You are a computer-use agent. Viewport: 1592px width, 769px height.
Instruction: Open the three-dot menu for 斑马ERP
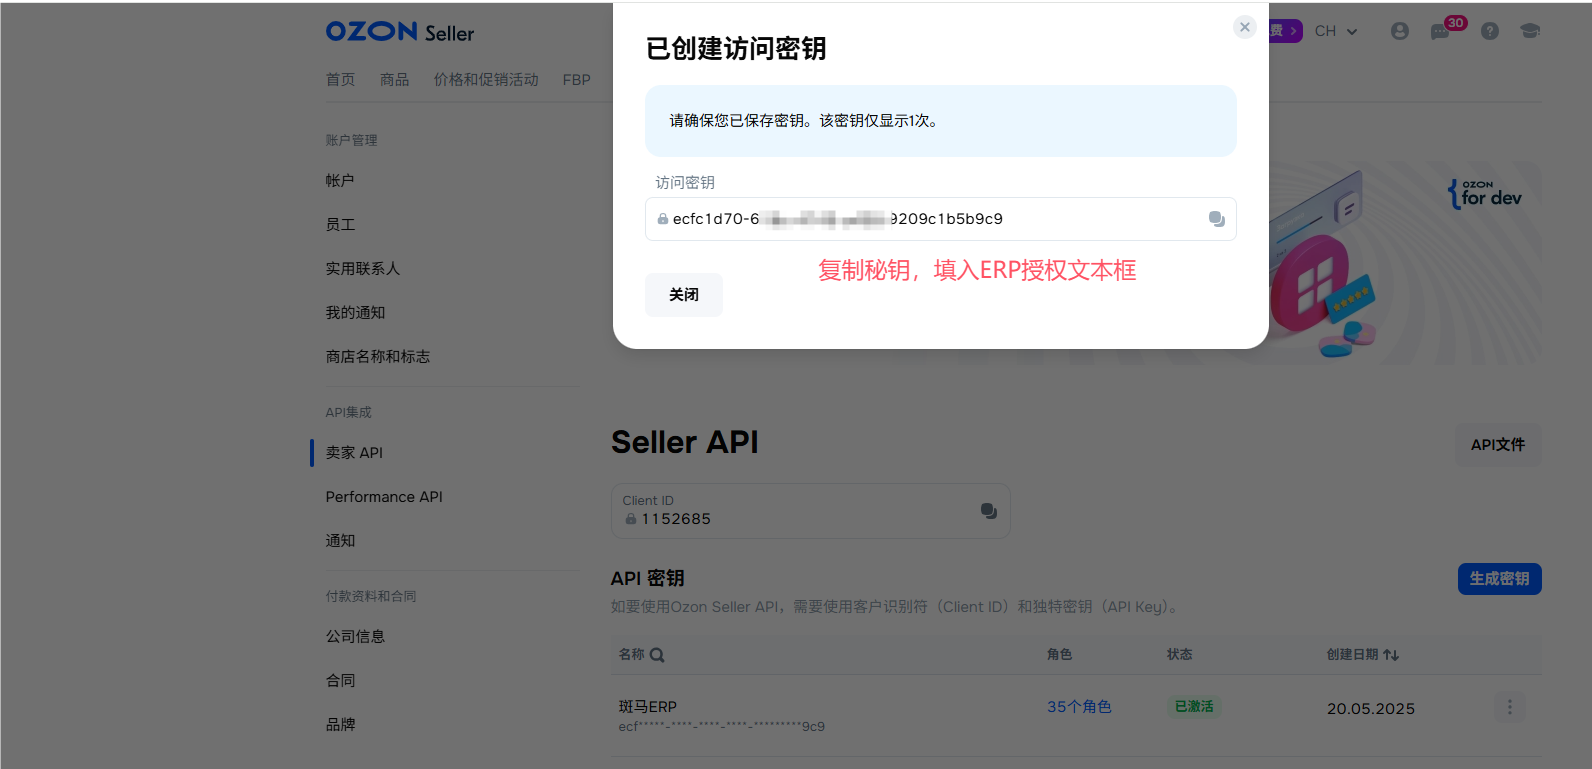coord(1509,708)
